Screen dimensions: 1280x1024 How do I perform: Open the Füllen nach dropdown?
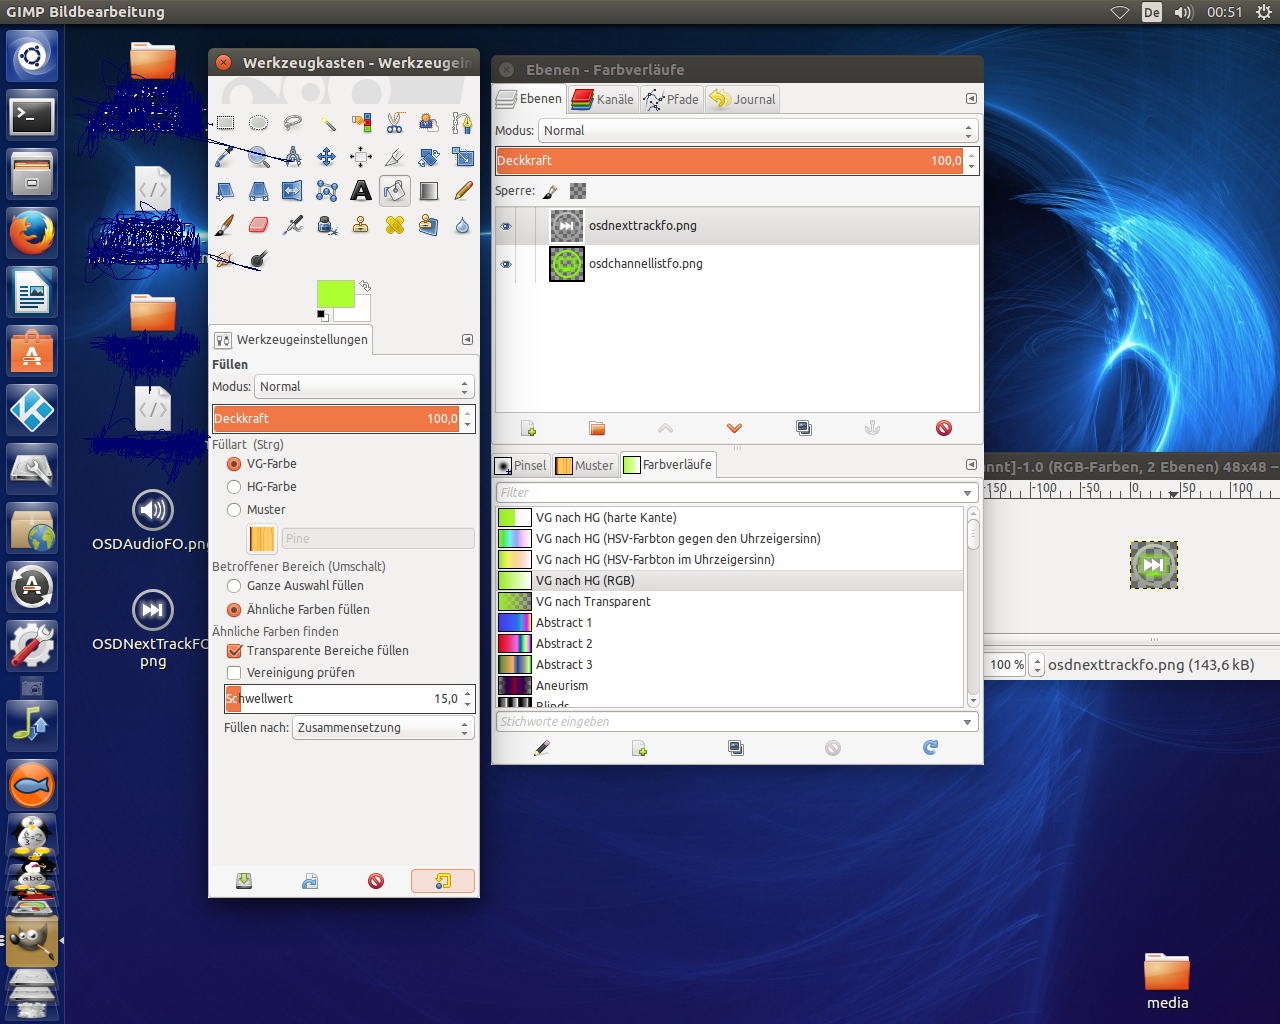(383, 728)
